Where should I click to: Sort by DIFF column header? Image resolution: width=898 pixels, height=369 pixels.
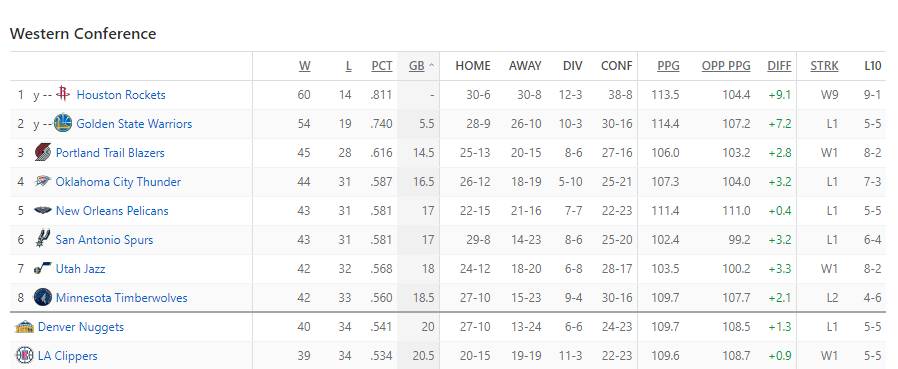[779, 66]
